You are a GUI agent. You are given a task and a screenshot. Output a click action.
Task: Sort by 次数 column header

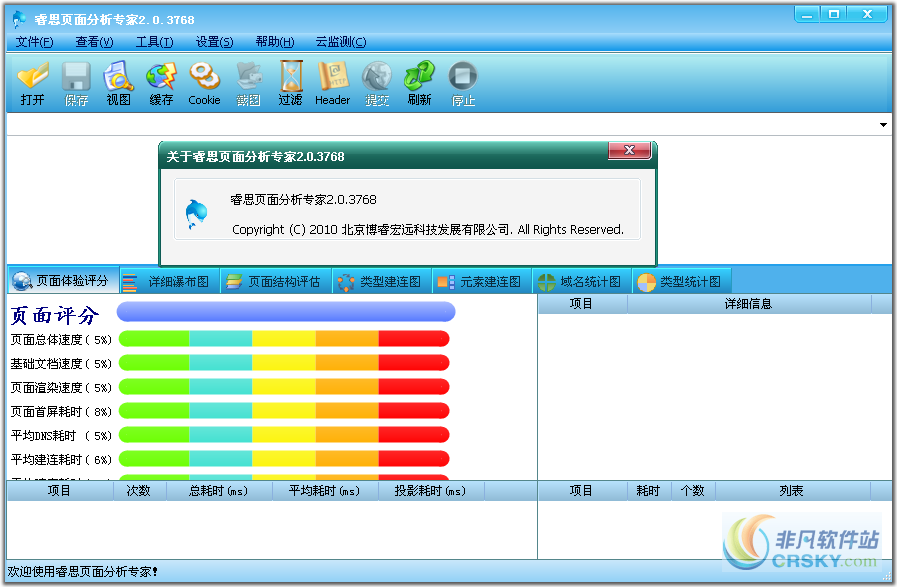pyautogui.click(x=139, y=491)
